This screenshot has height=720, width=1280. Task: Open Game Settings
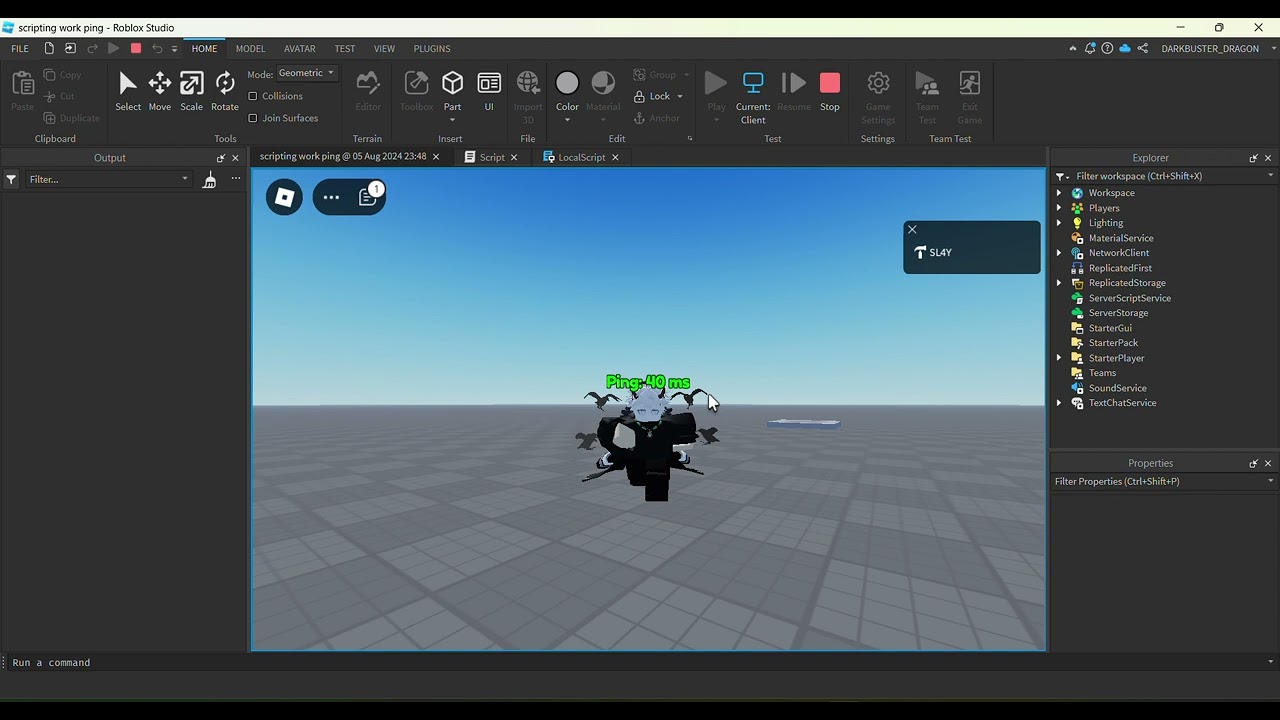(878, 97)
